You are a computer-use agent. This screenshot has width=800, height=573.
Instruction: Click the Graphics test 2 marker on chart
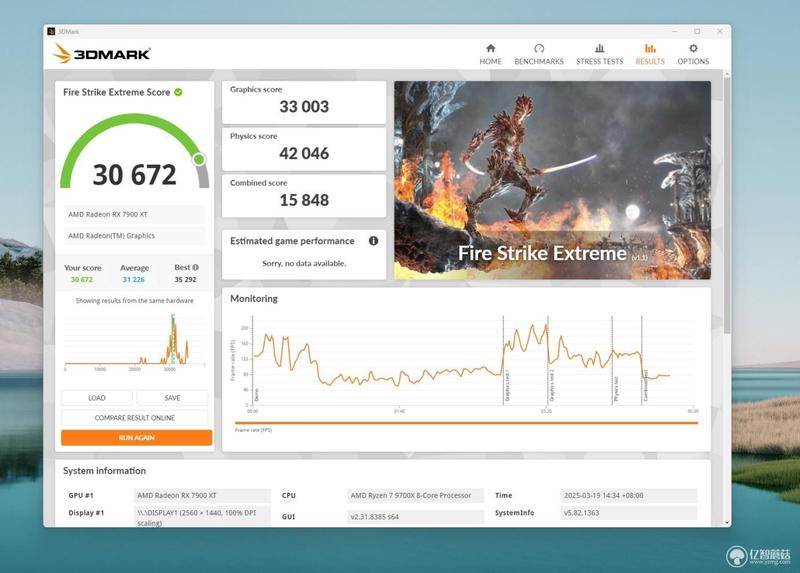pos(548,360)
